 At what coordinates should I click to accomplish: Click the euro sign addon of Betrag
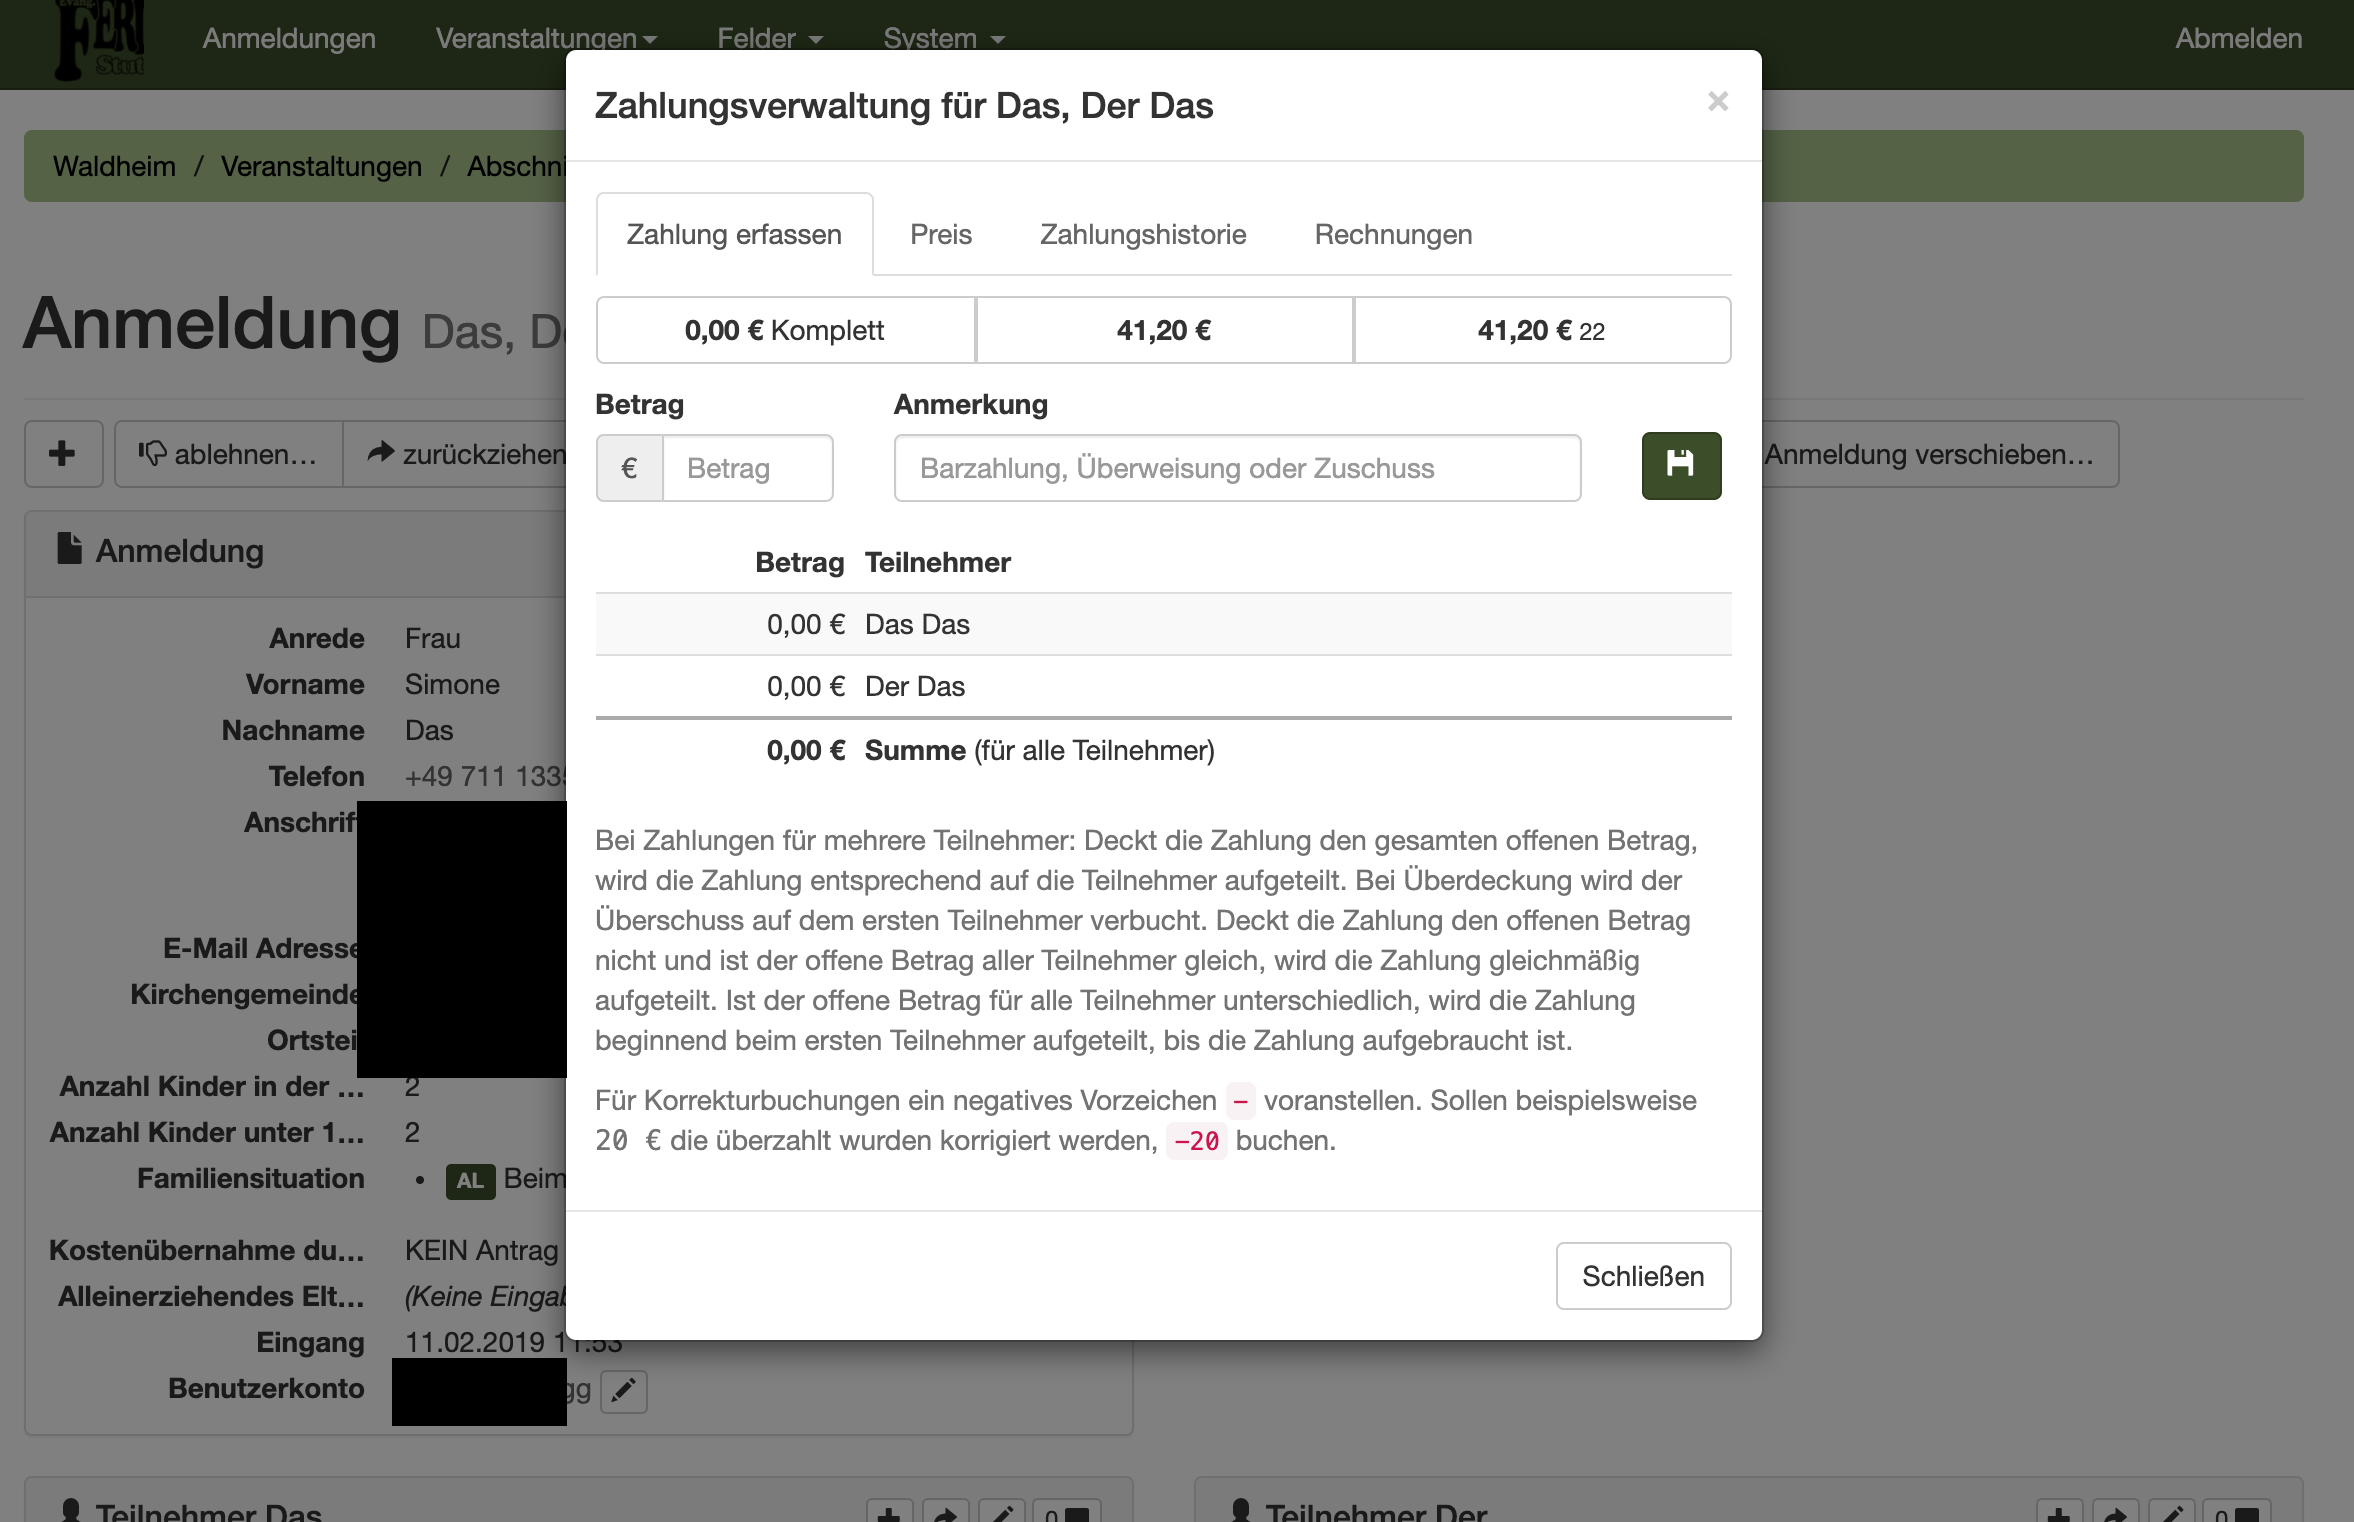[x=629, y=468]
